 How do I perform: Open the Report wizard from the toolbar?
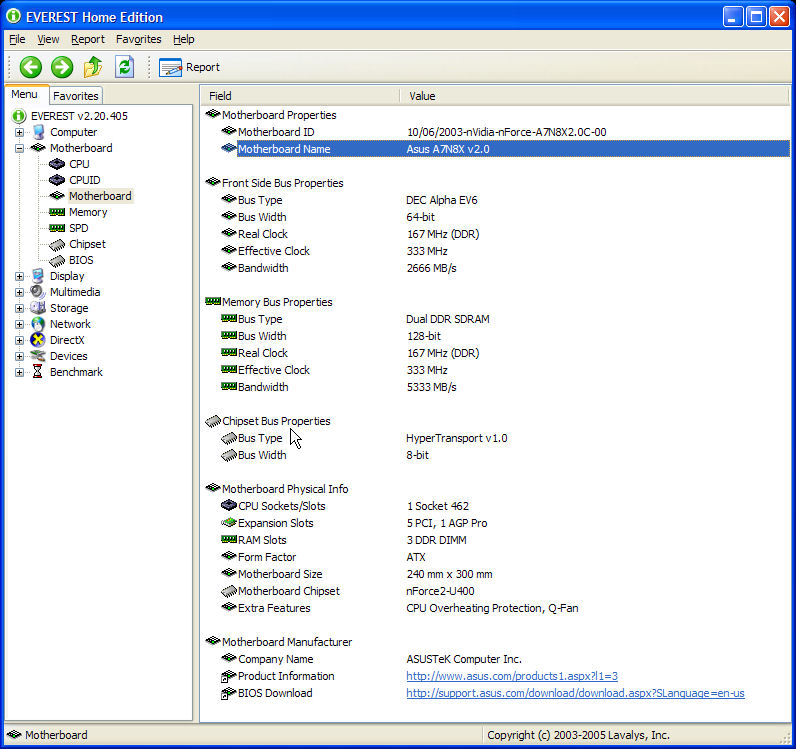point(189,67)
